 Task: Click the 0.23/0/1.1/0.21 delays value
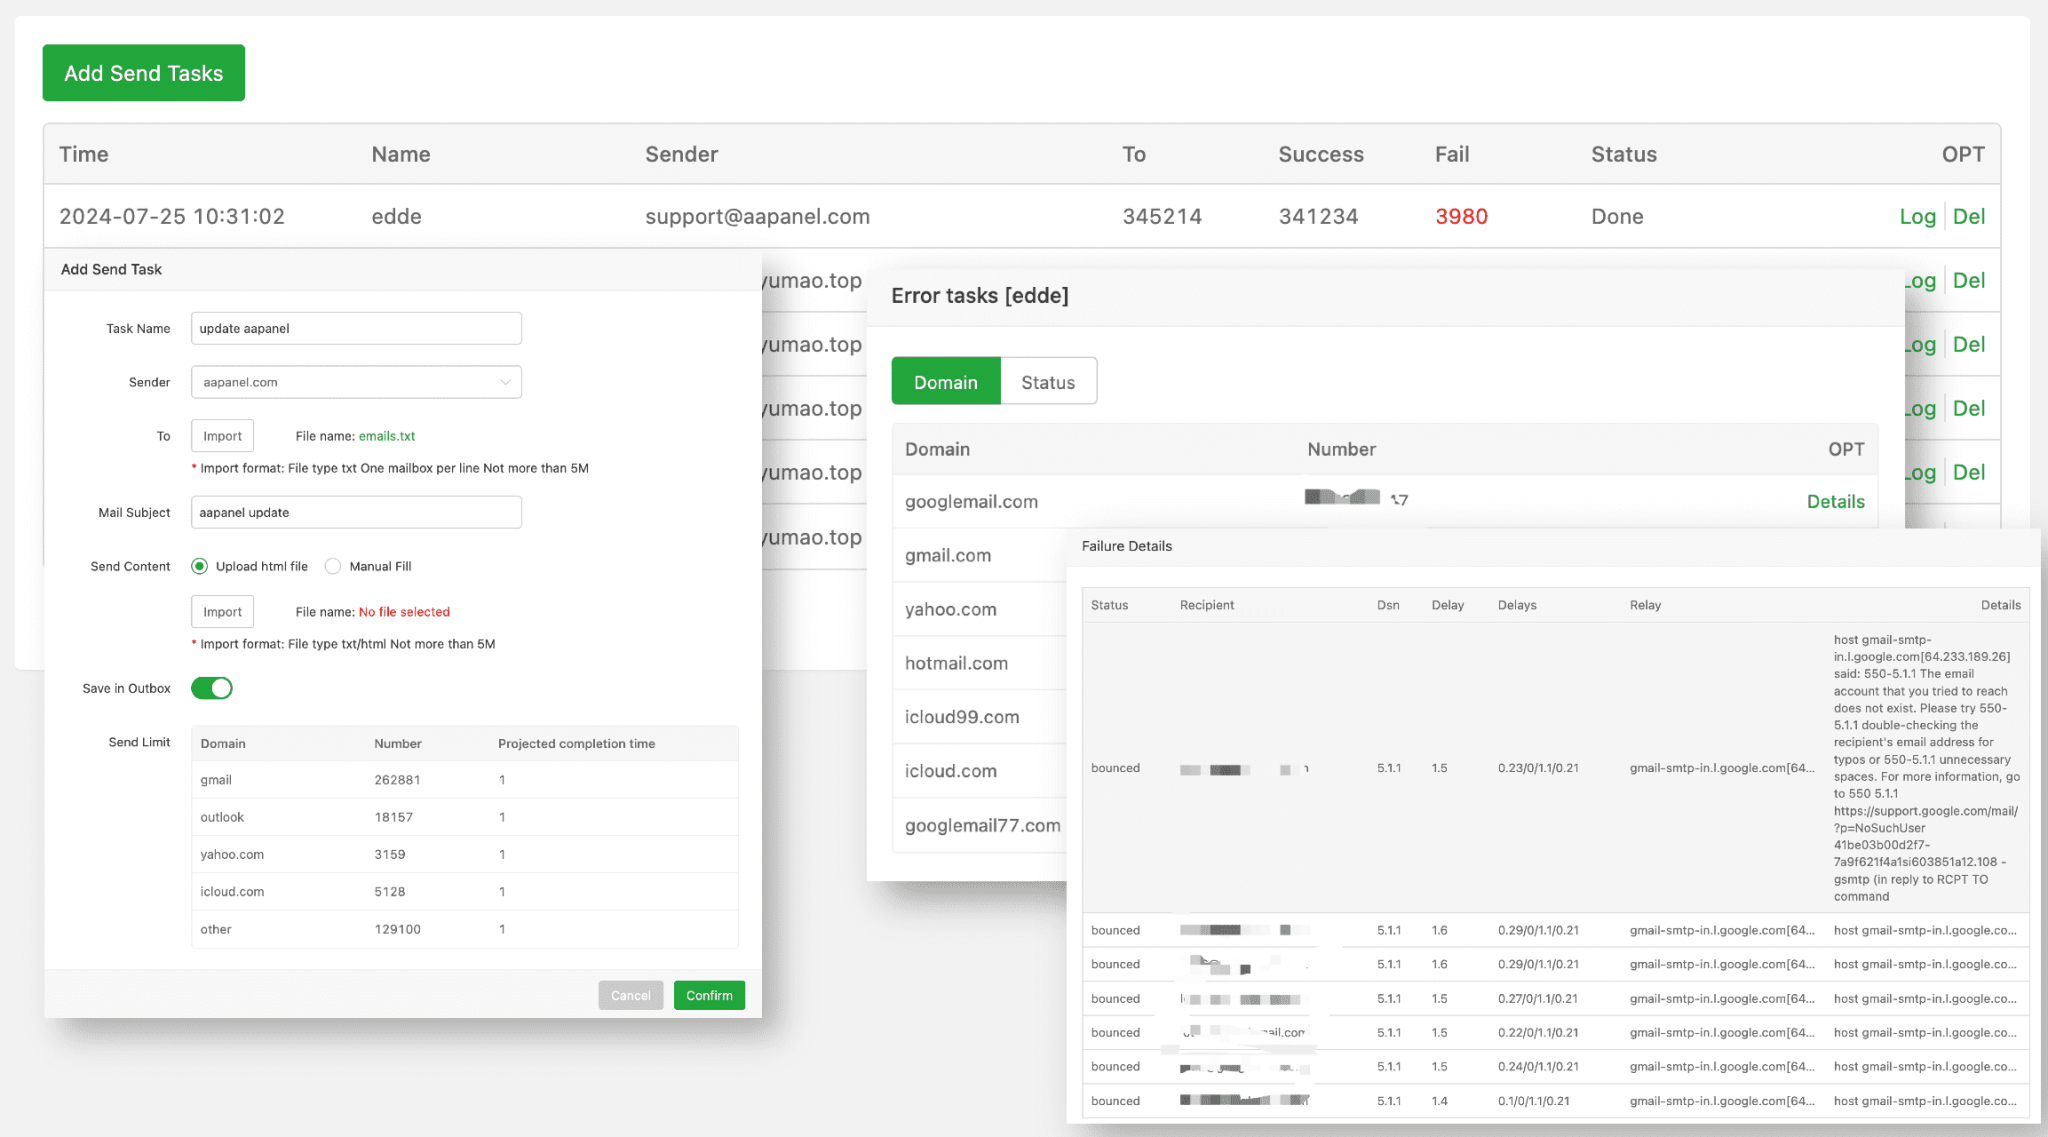[x=1538, y=768]
